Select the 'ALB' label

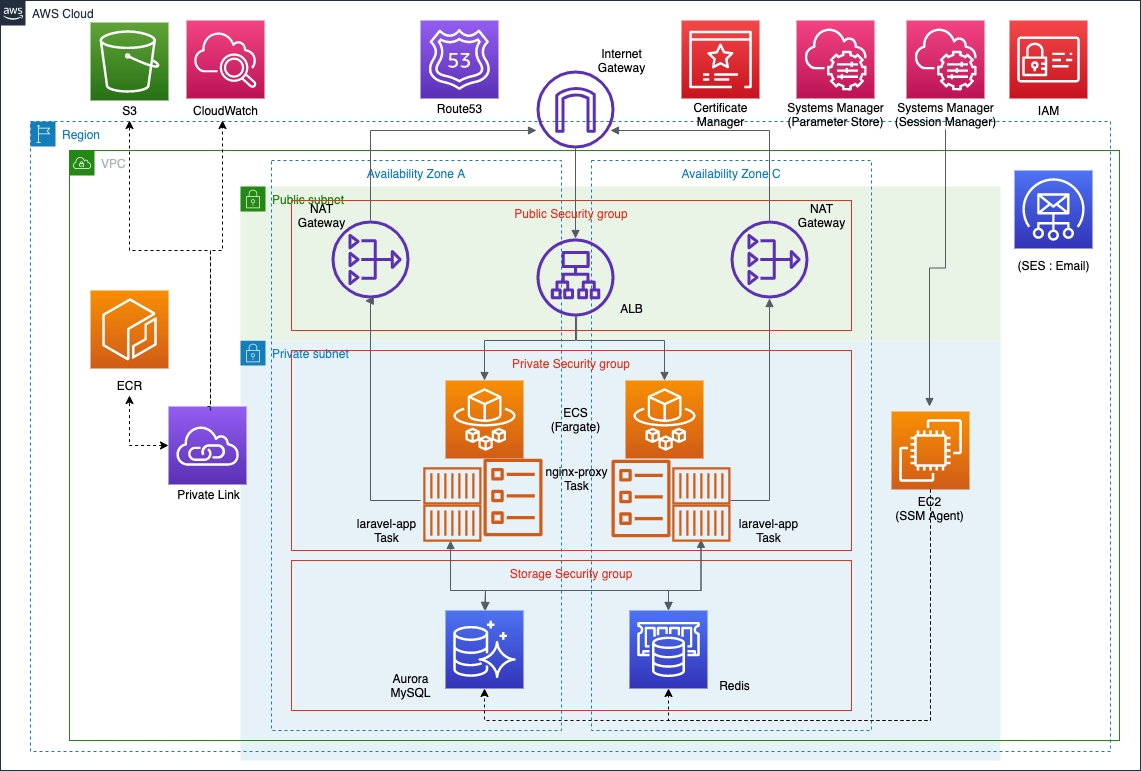pyautogui.click(x=632, y=309)
